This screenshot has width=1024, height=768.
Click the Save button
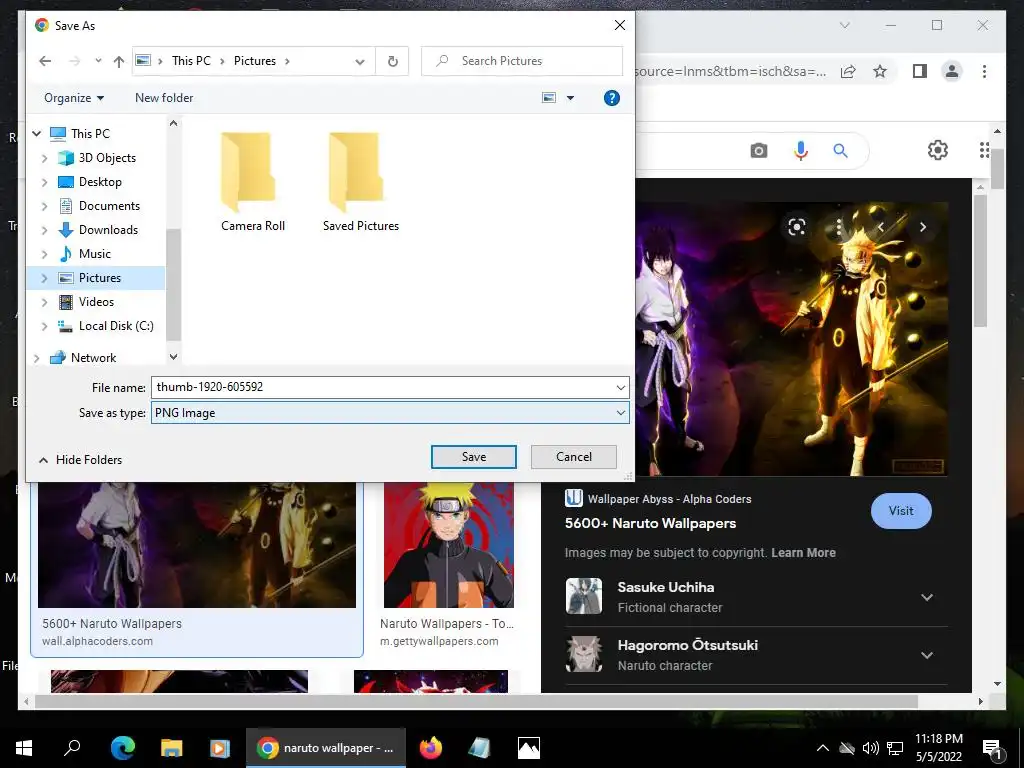473,457
